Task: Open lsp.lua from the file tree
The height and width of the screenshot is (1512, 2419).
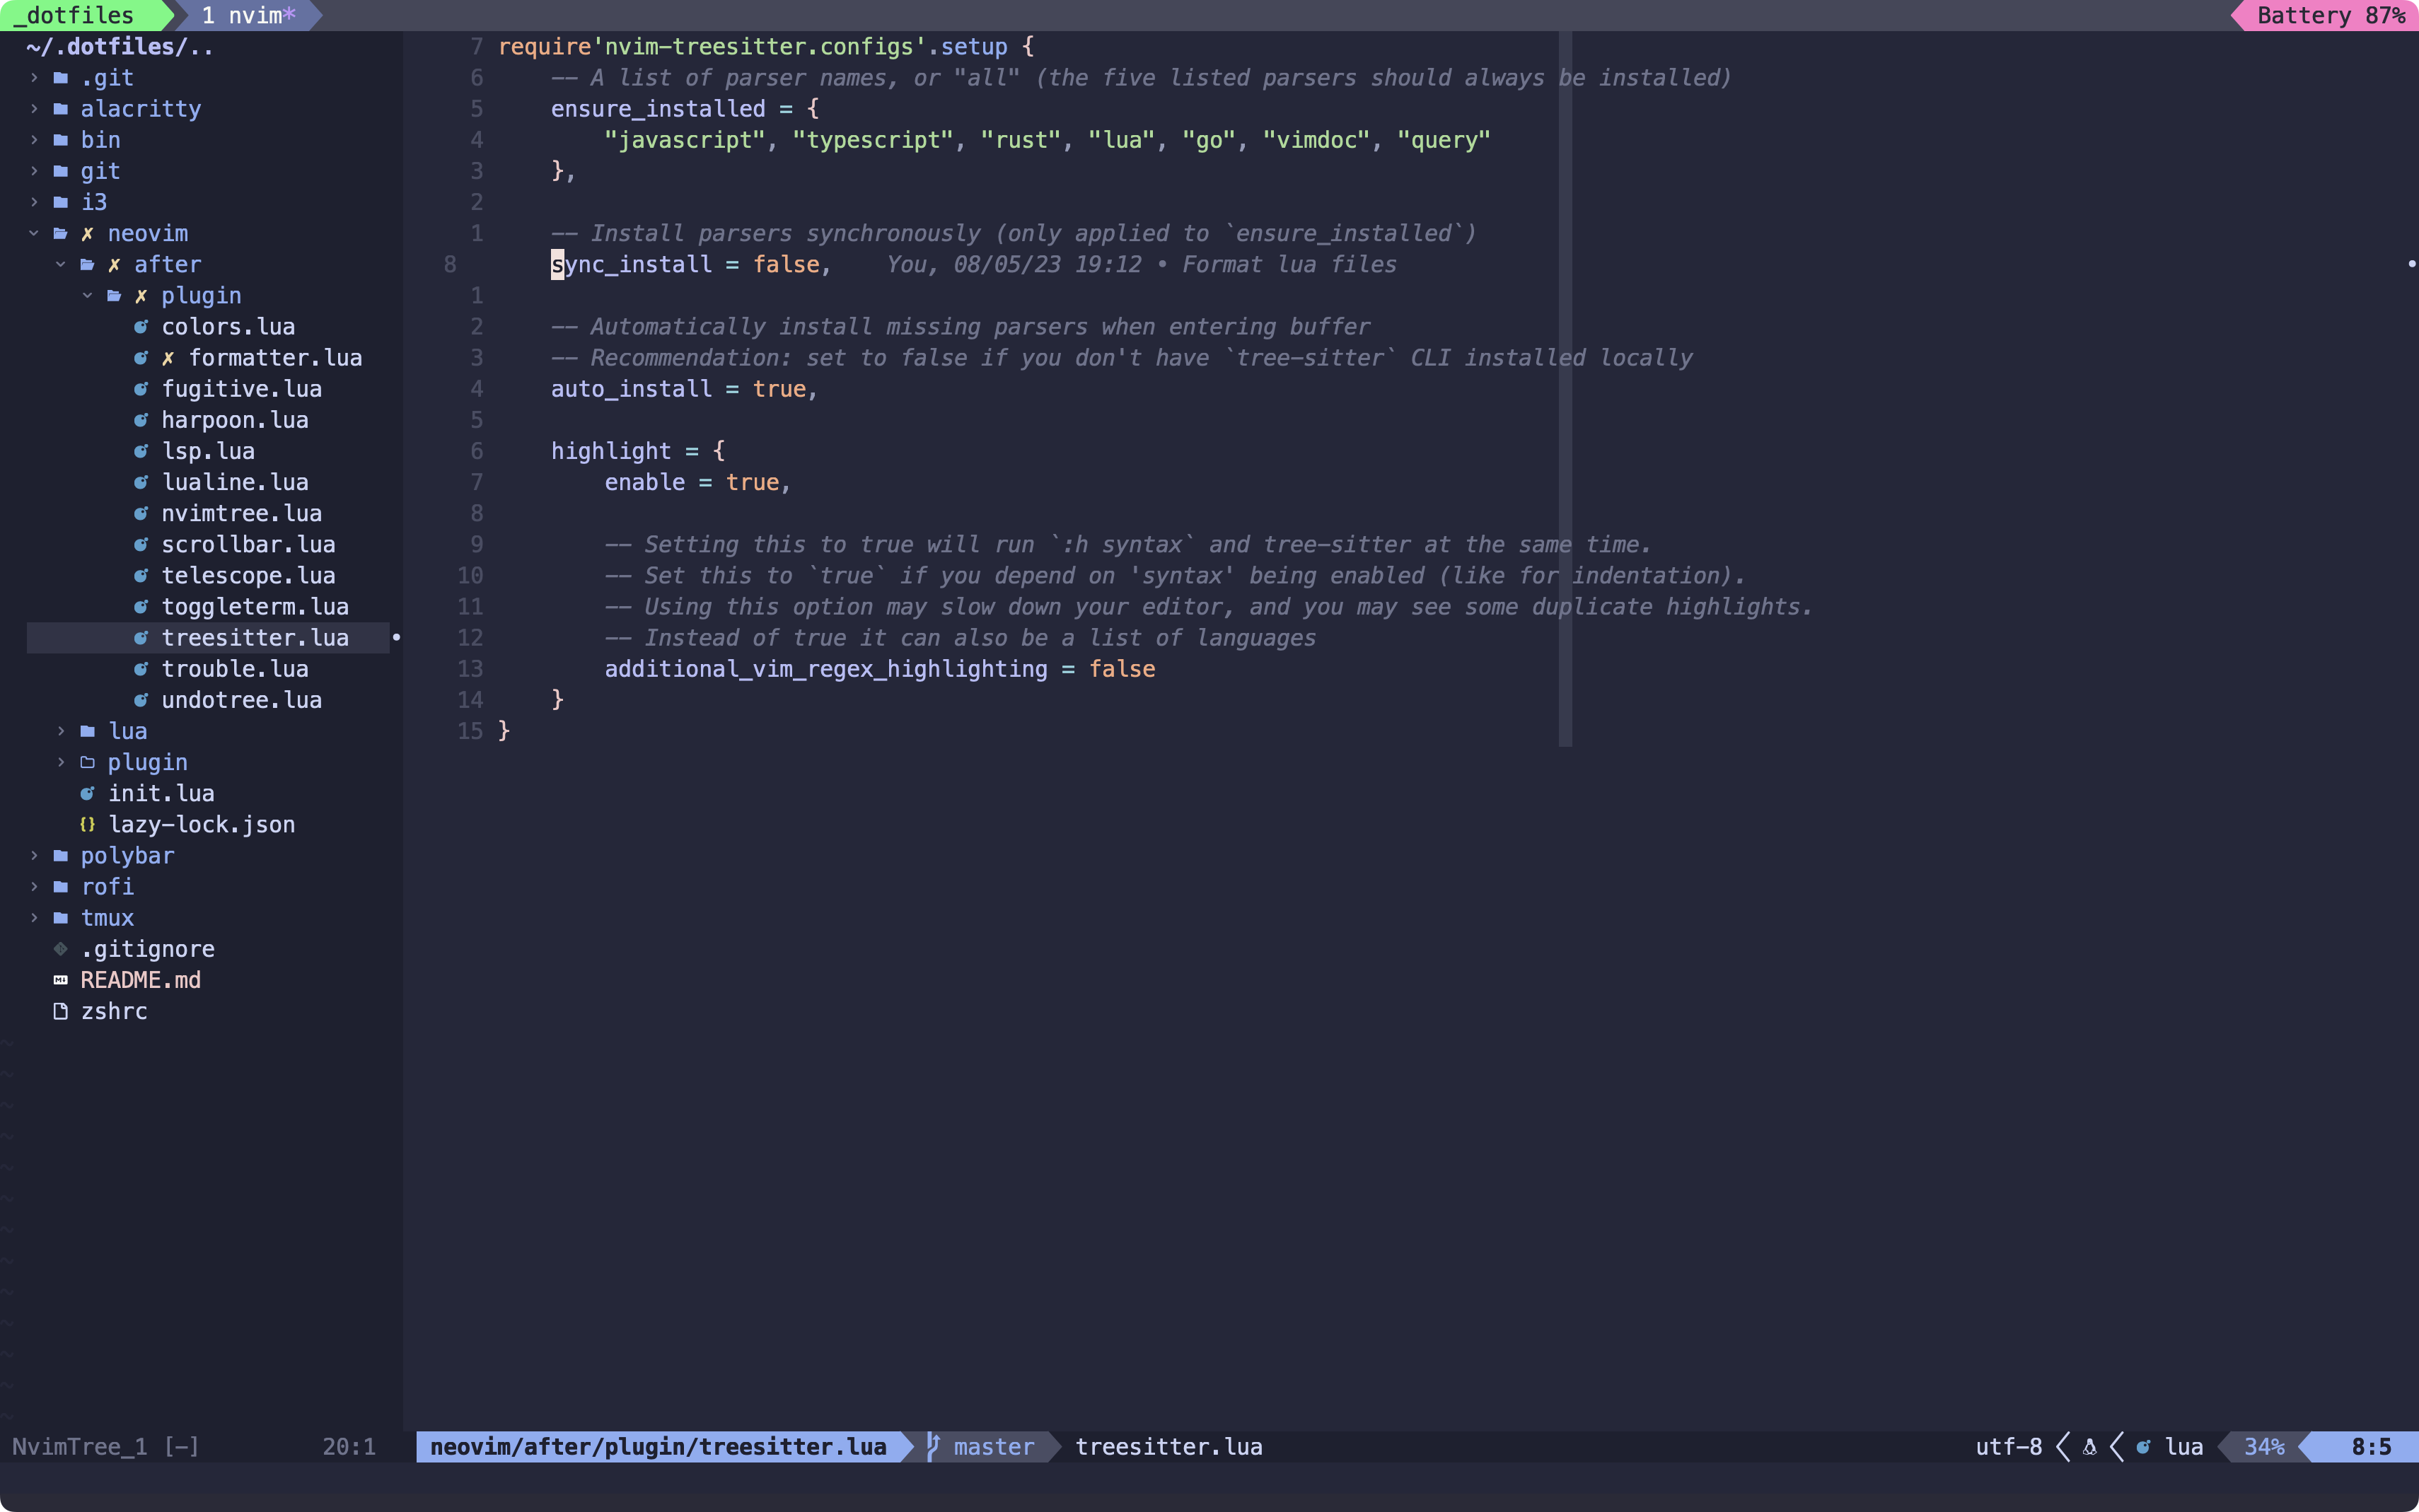Action: (208, 451)
